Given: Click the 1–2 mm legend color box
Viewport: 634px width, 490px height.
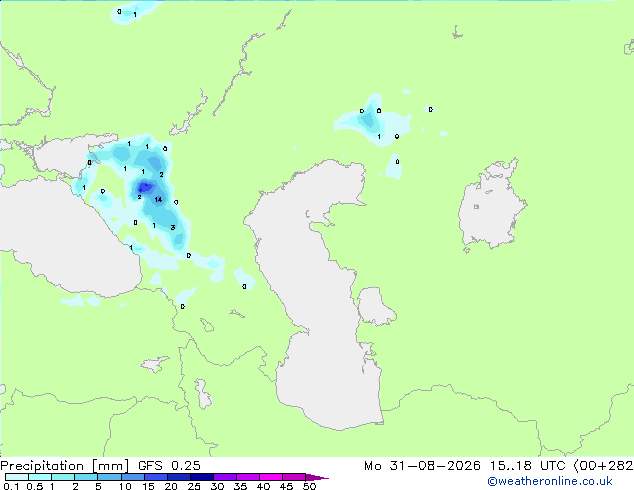Looking at the screenshot, I should tap(63, 477).
